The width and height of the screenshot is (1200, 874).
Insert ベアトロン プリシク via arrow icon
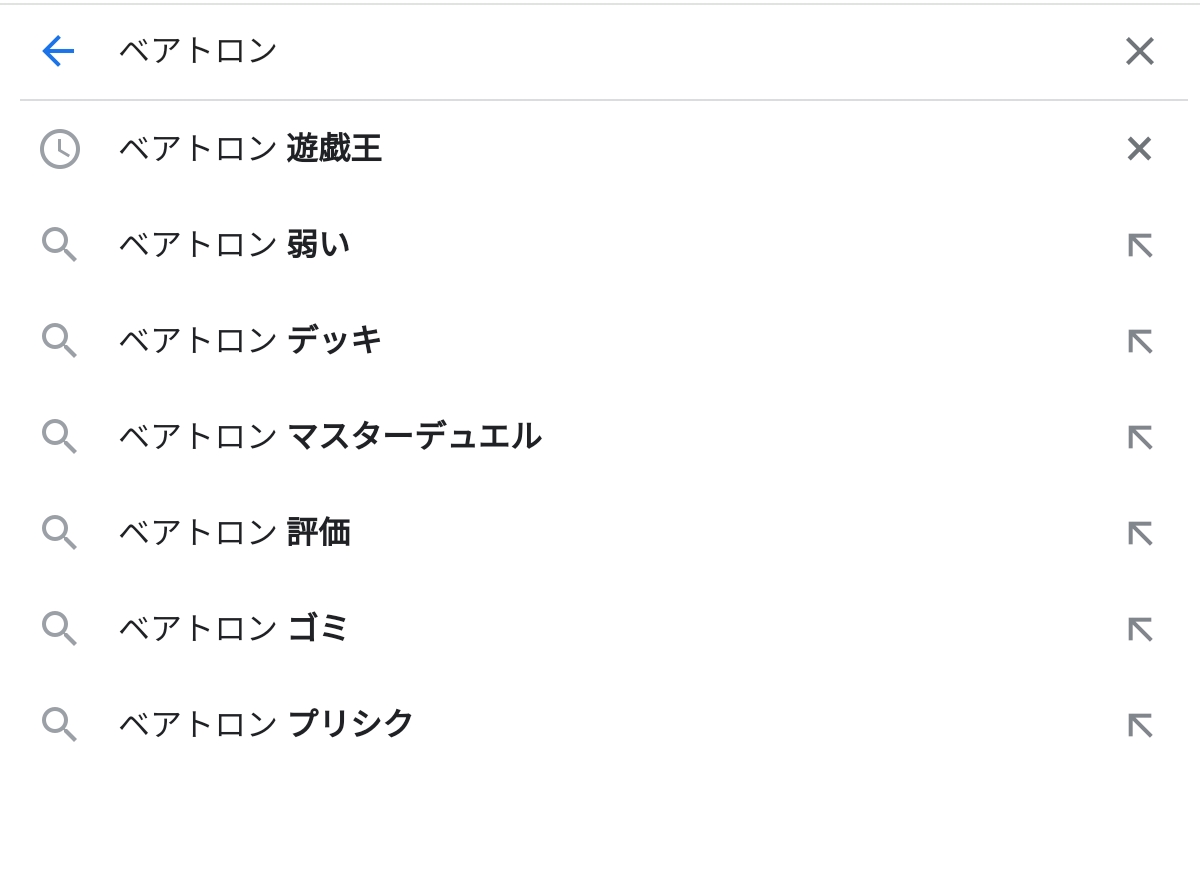click(1139, 725)
